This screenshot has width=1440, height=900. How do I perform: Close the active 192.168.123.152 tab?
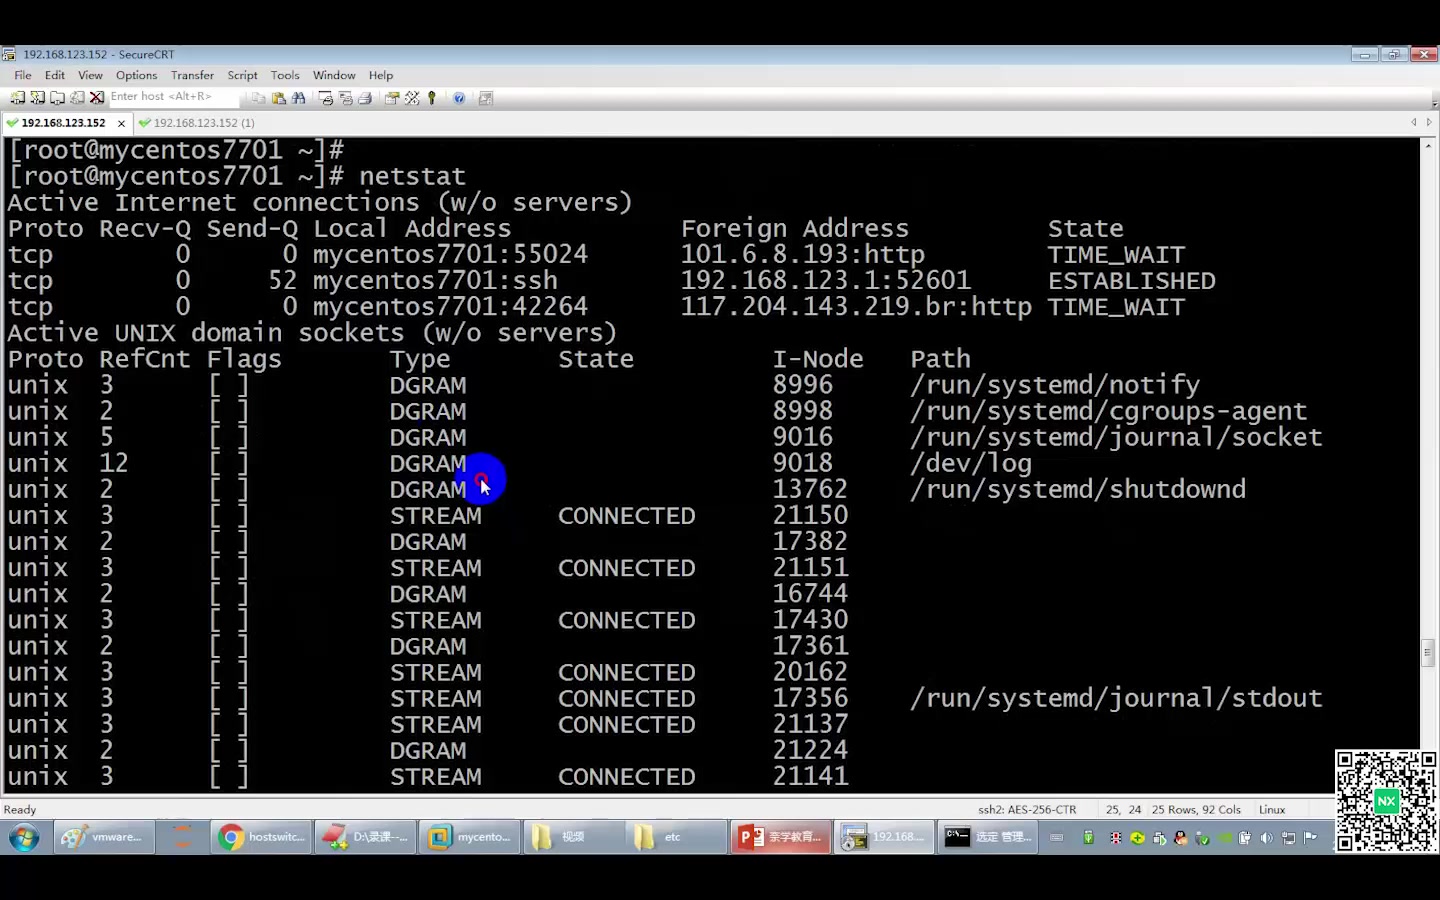121,124
